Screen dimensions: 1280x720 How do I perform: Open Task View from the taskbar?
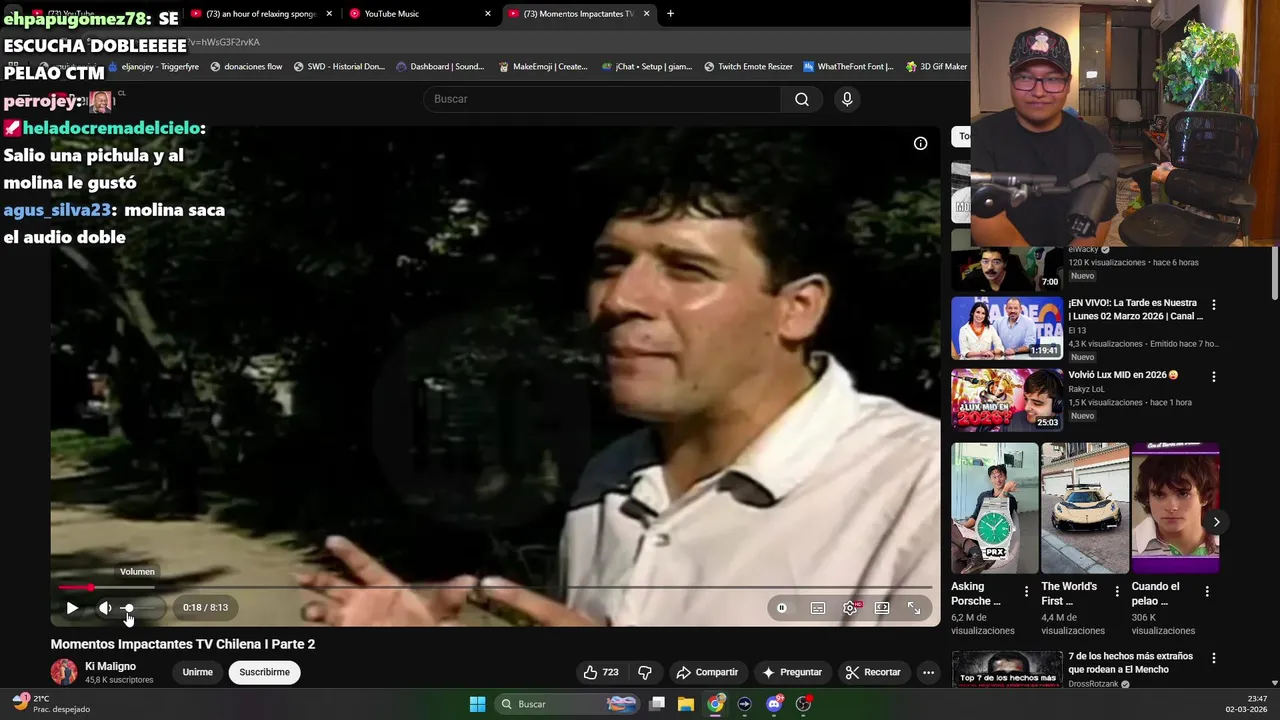coord(657,704)
